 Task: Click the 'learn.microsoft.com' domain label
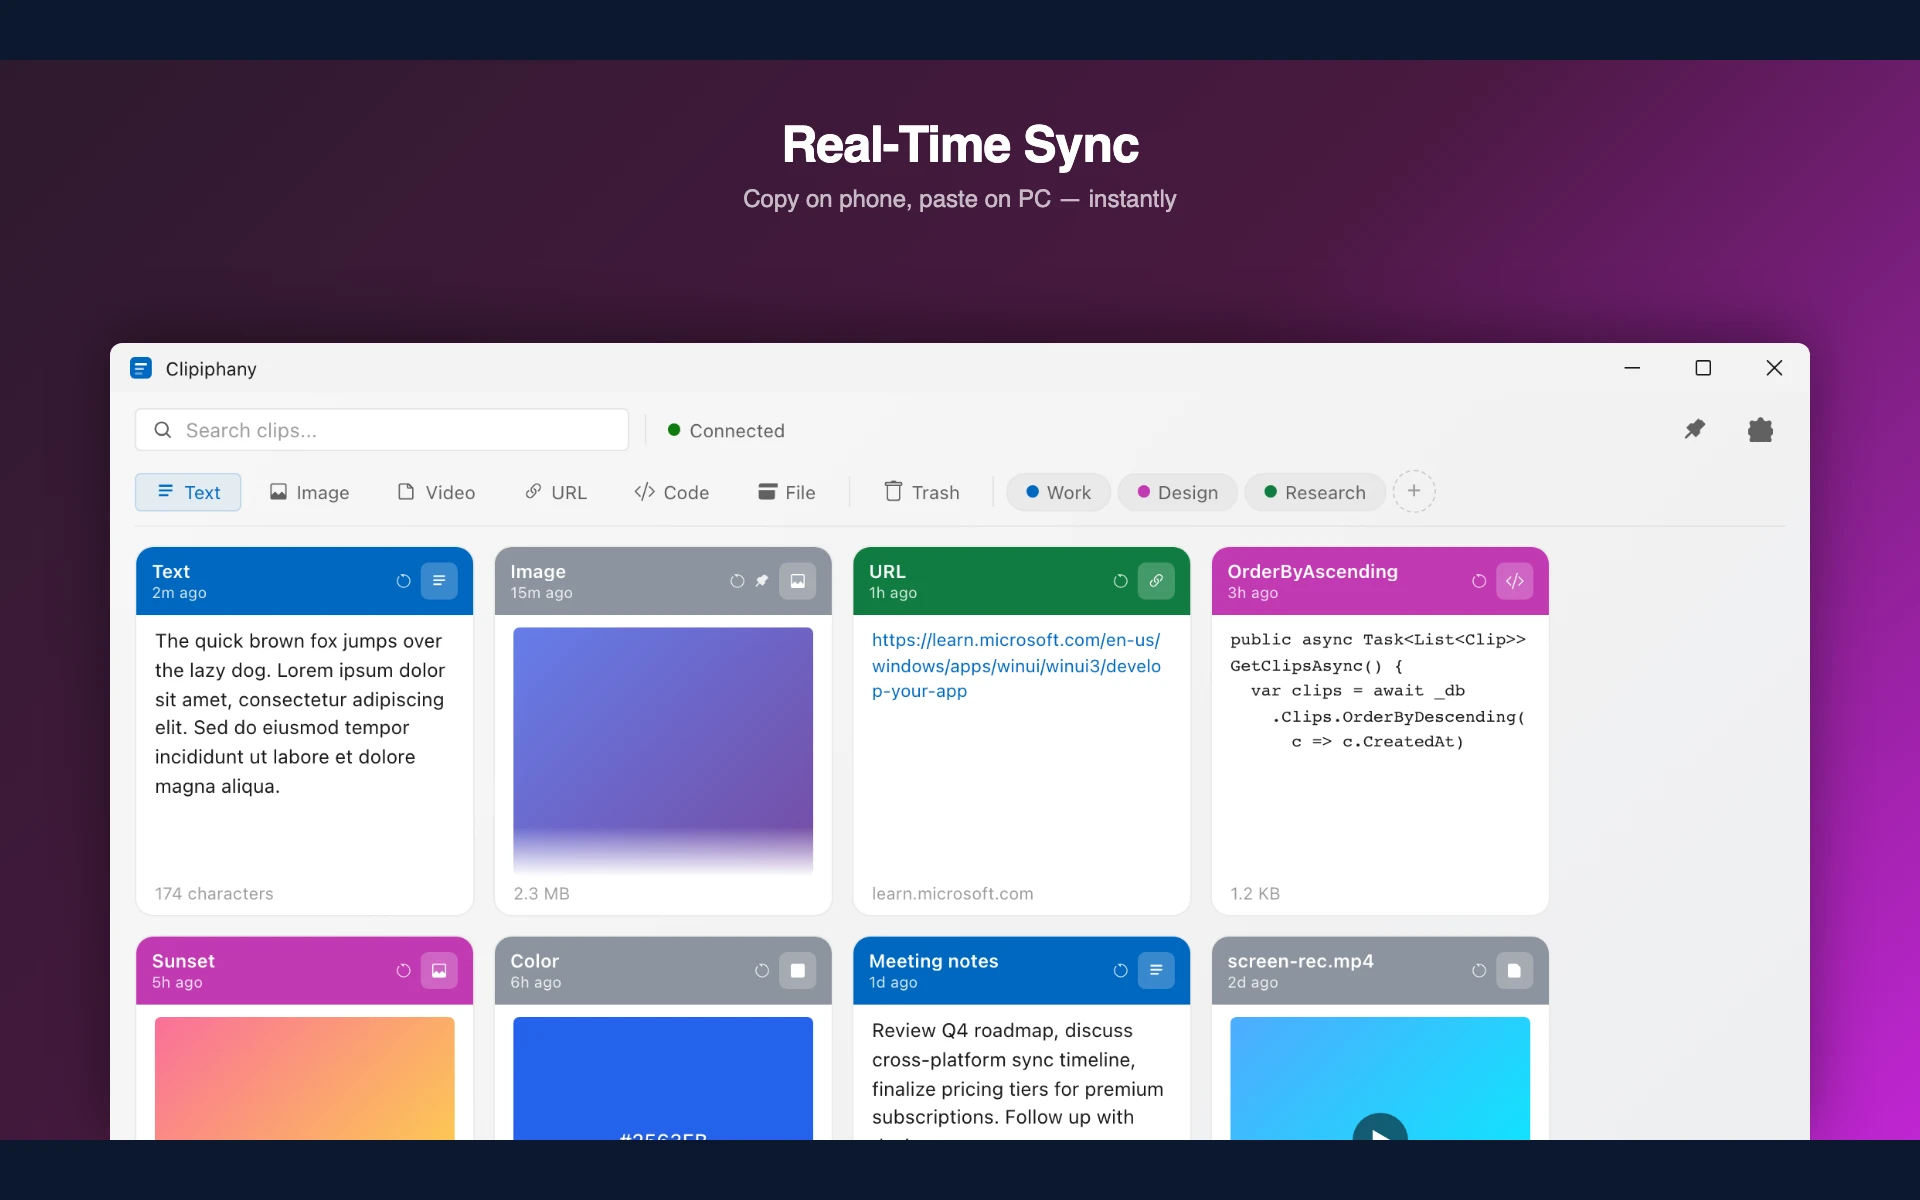point(952,894)
